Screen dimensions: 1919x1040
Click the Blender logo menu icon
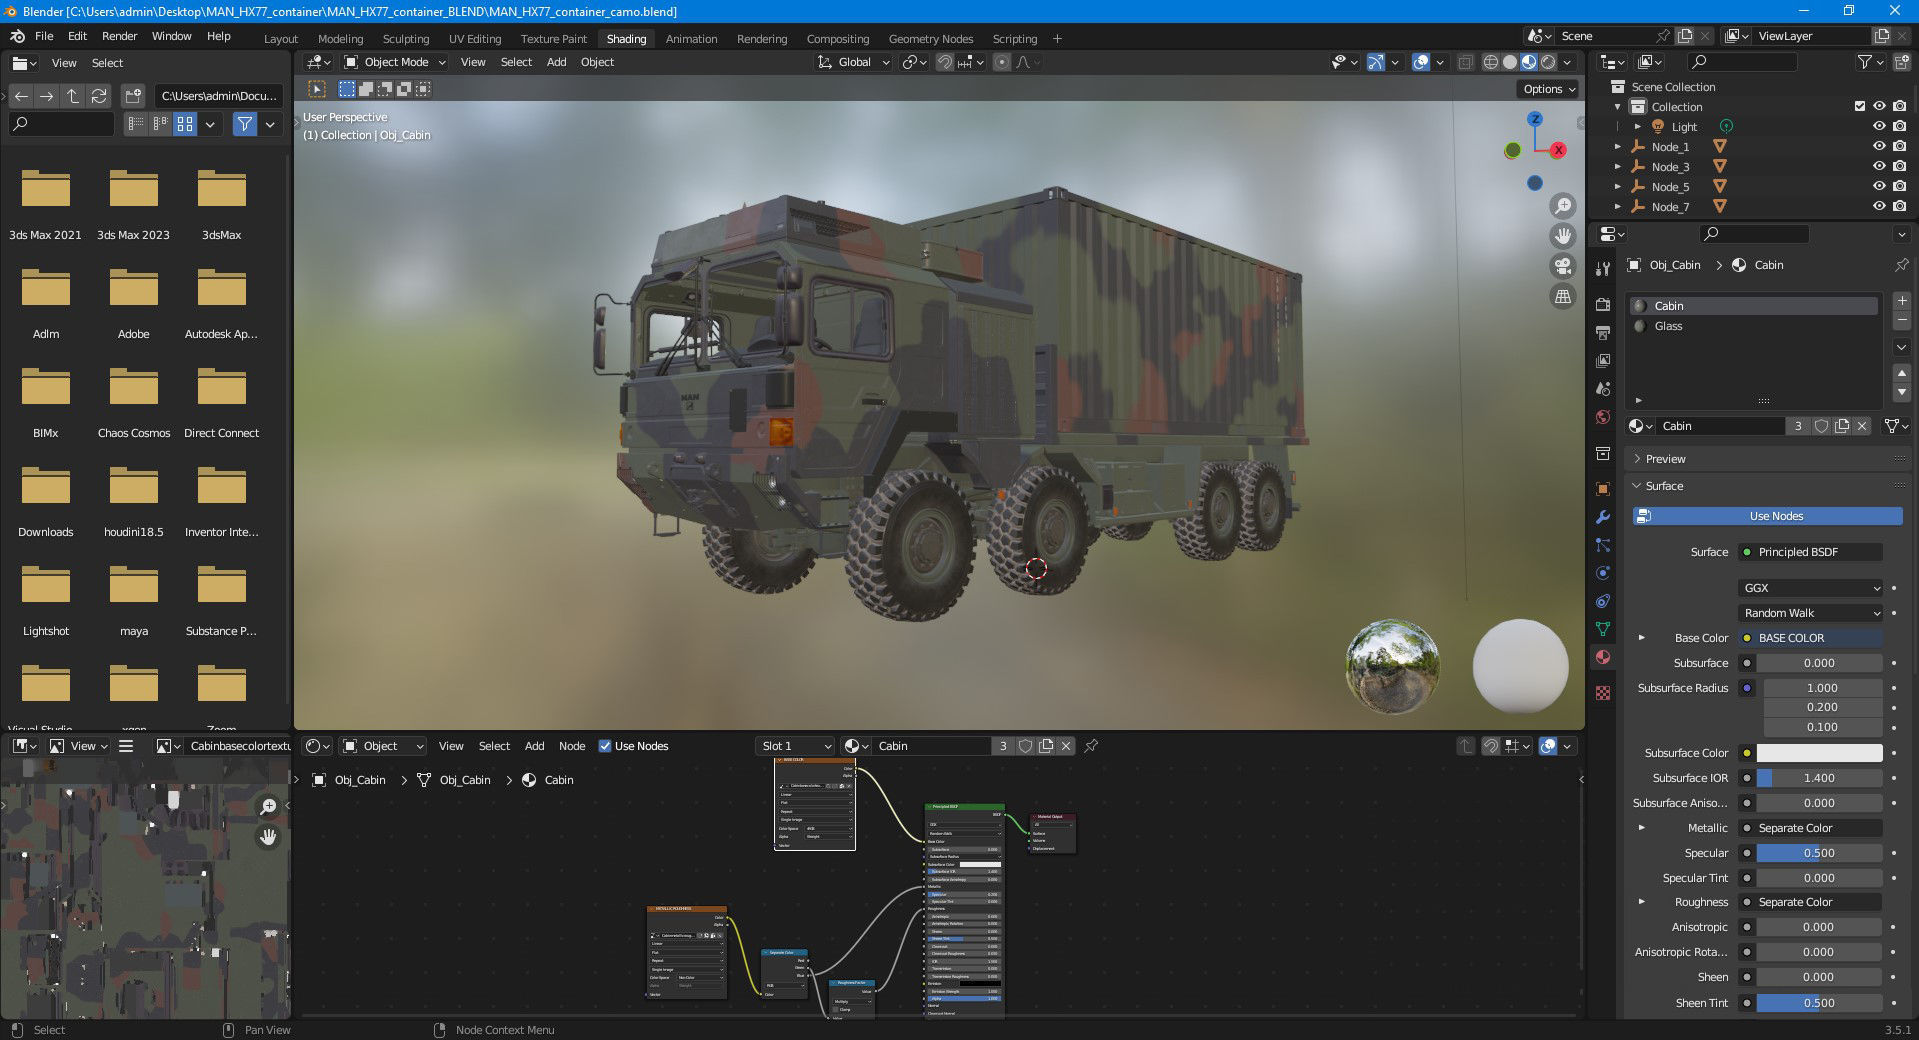(17, 36)
